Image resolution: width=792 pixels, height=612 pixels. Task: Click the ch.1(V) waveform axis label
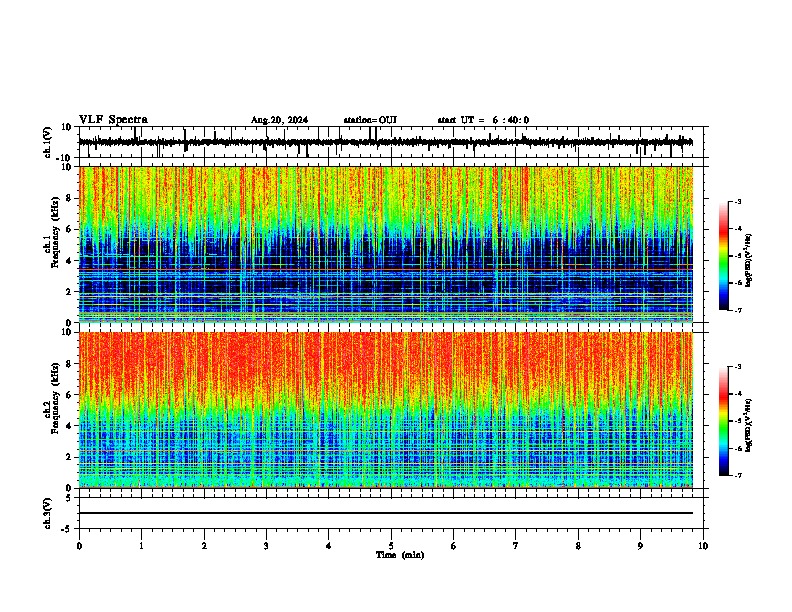click(48, 142)
